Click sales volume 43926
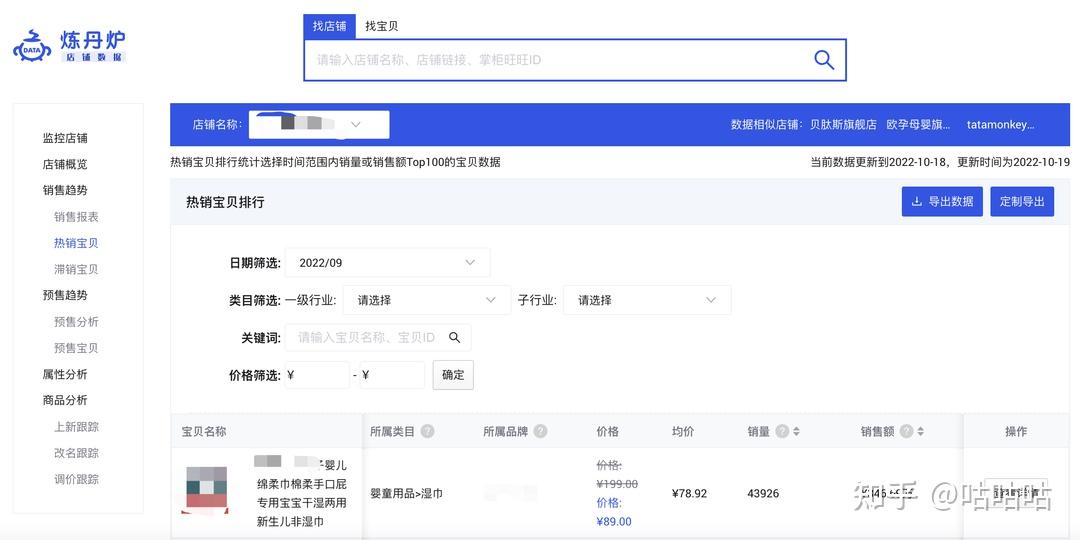The image size is (1080, 540). (763, 494)
